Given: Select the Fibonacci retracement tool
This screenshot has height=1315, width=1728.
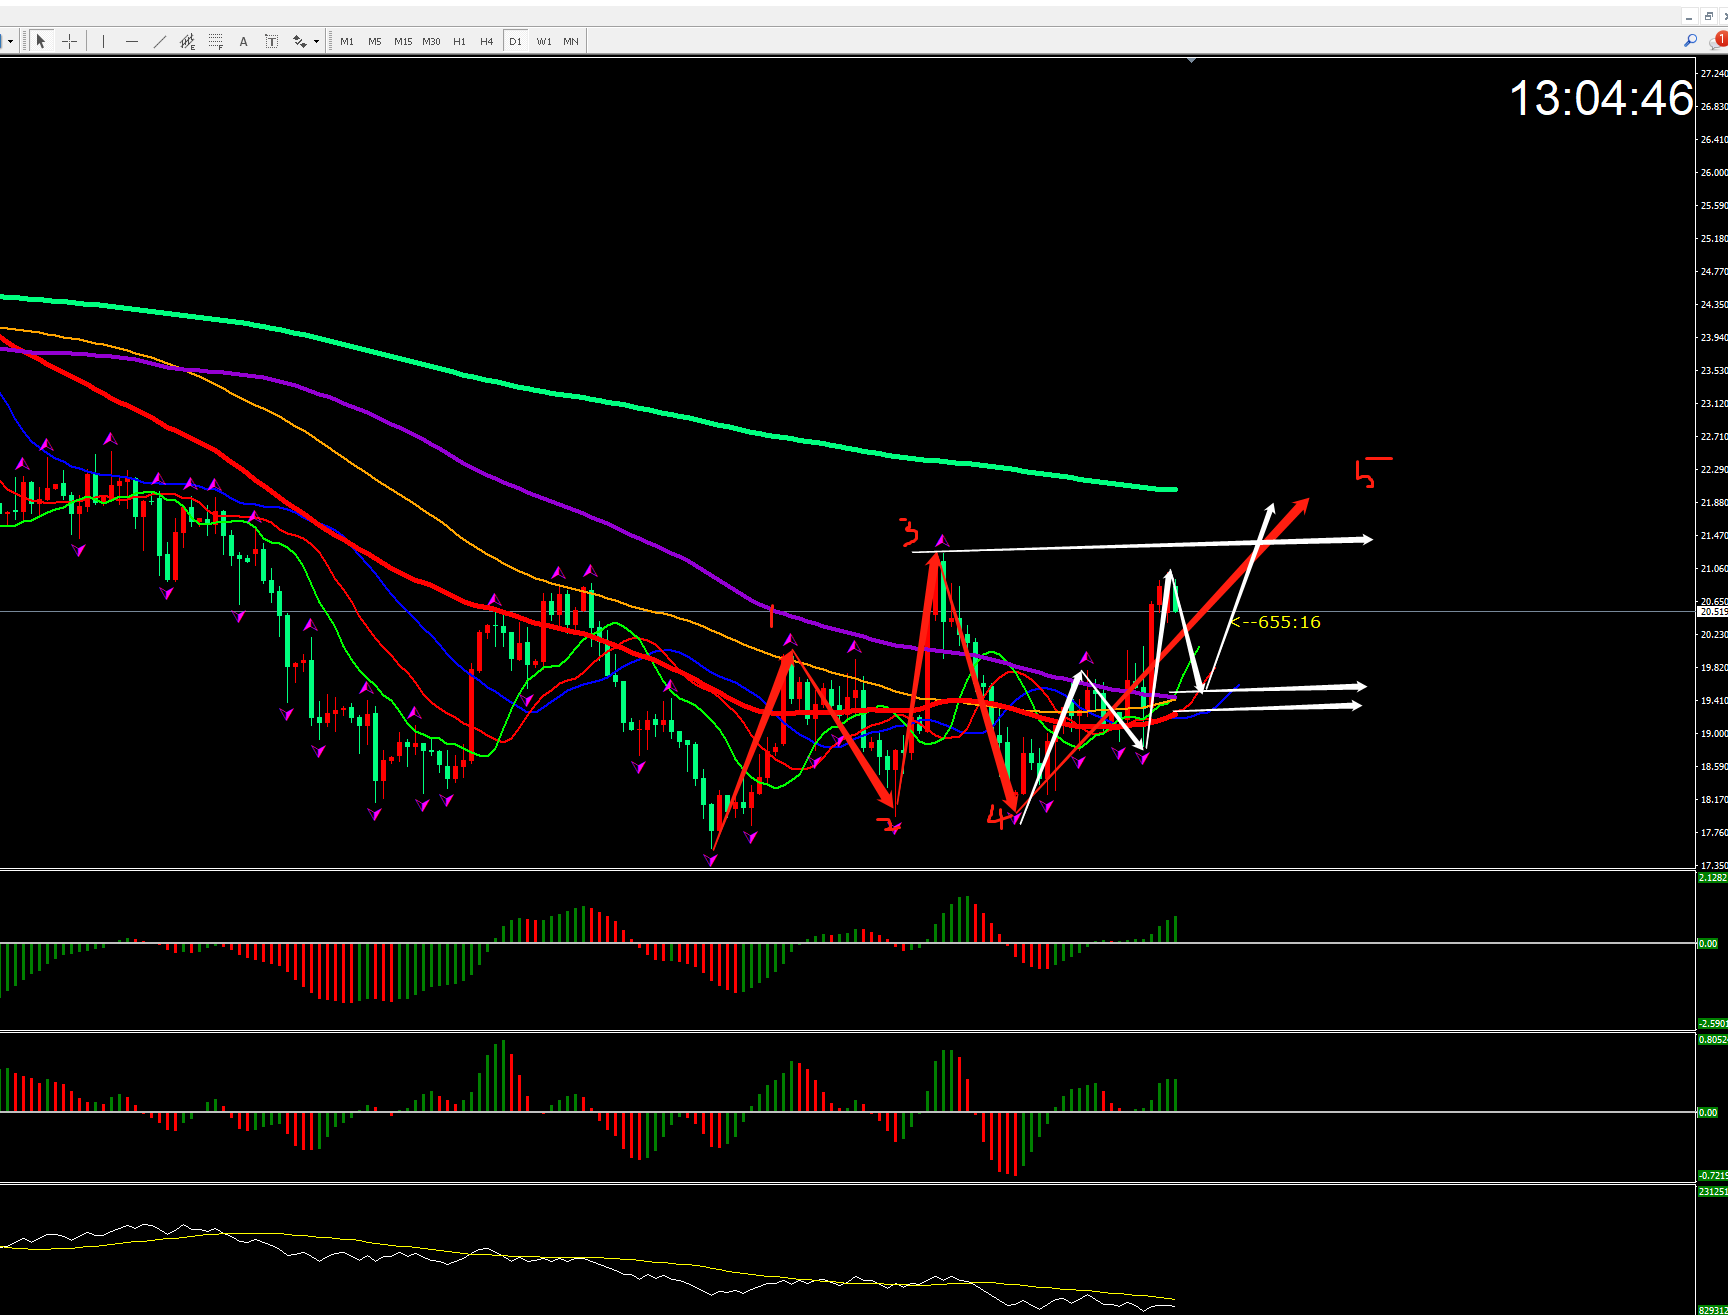Looking at the screenshot, I should [x=215, y=41].
